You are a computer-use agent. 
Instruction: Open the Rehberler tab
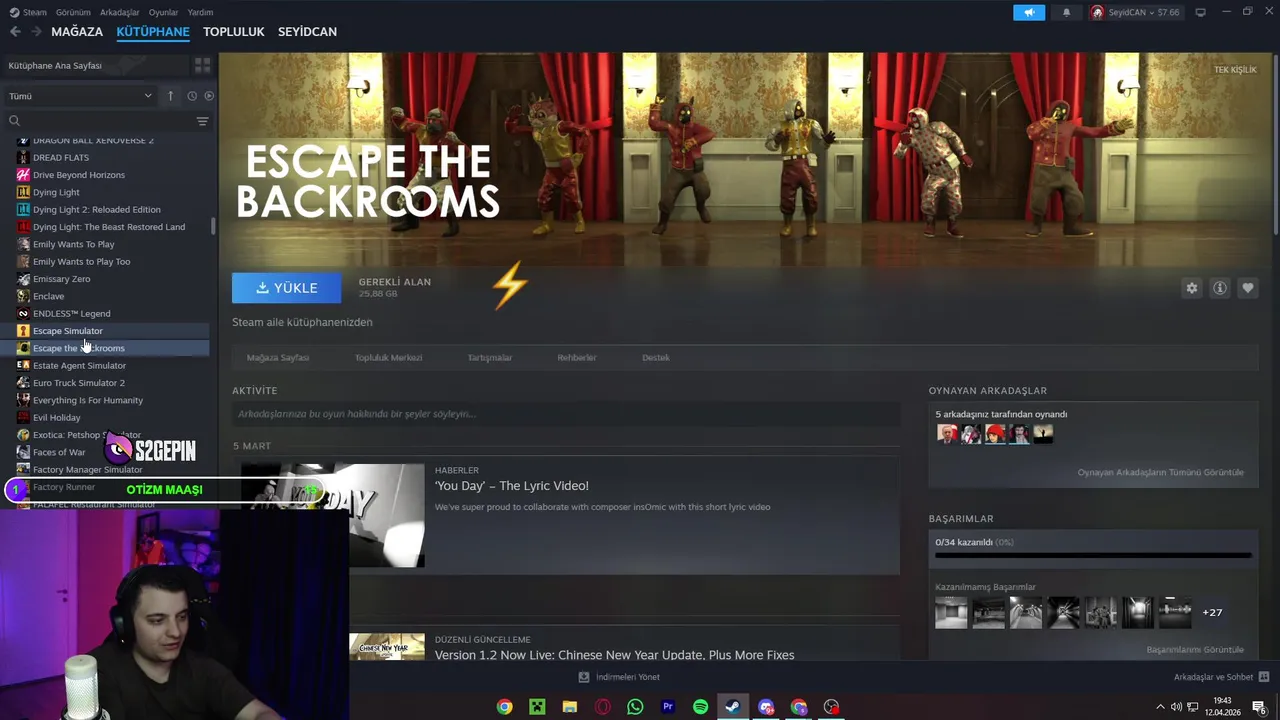[577, 358]
